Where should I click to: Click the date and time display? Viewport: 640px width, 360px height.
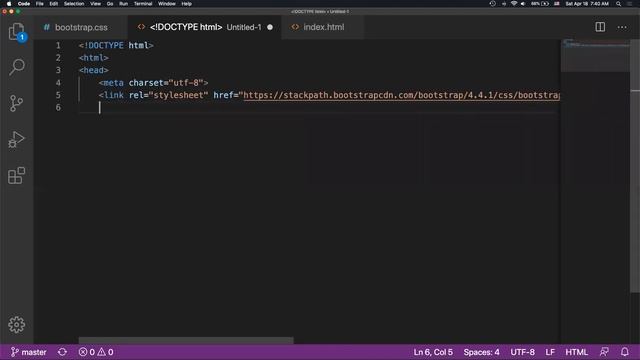pos(587,4)
